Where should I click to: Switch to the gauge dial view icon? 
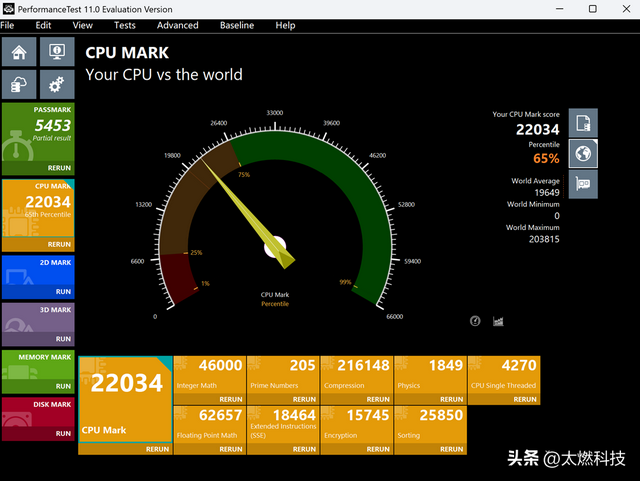(x=475, y=321)
